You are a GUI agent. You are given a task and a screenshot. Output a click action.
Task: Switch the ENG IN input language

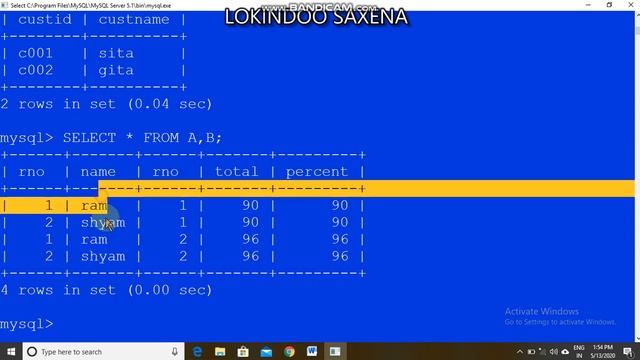(579, 351)
